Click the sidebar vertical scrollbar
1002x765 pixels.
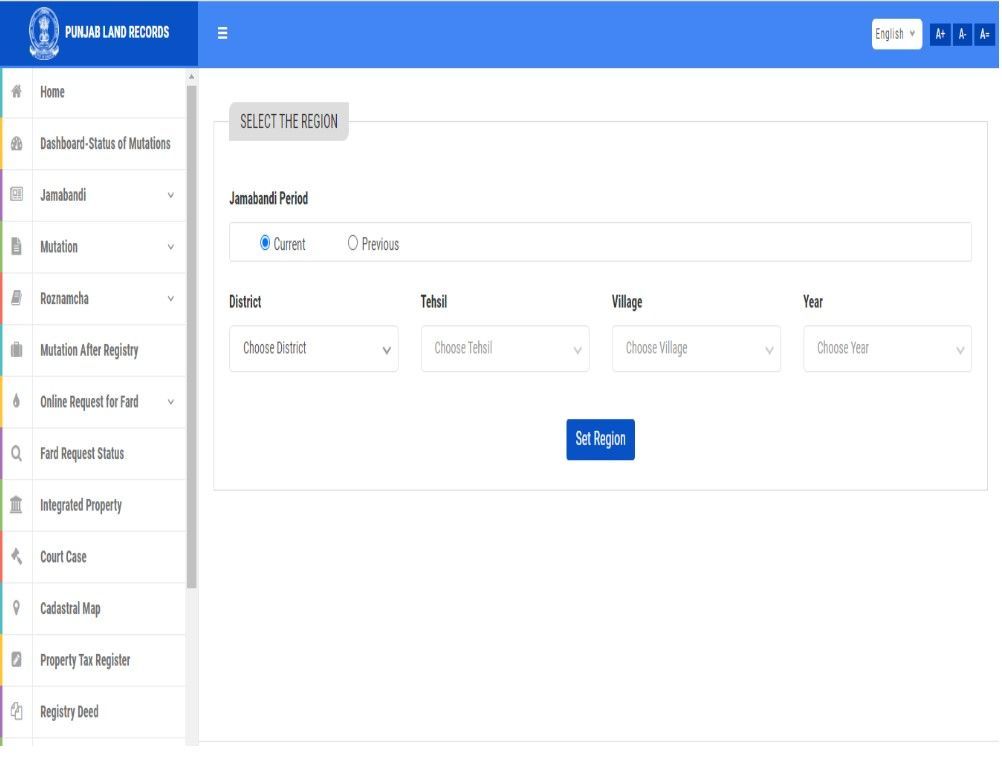coord(191,330)
